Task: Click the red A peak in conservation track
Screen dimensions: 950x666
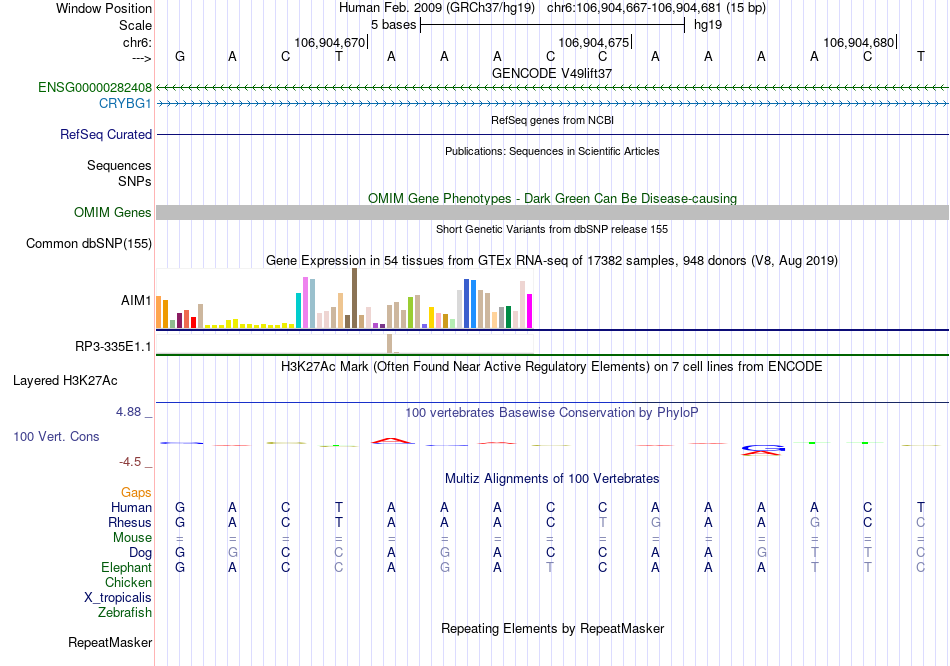Action: pos(393,441)
